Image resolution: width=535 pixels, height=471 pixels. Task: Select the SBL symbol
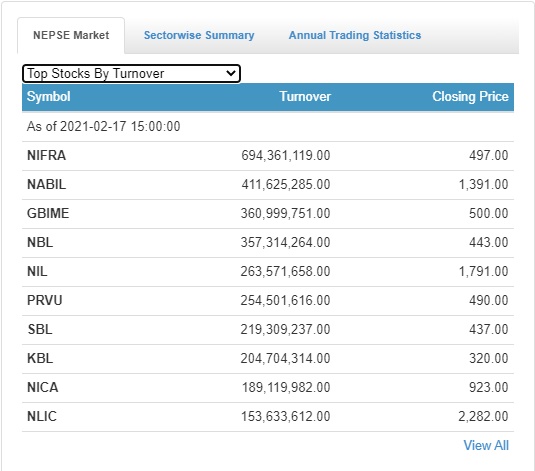coord(40,329)
